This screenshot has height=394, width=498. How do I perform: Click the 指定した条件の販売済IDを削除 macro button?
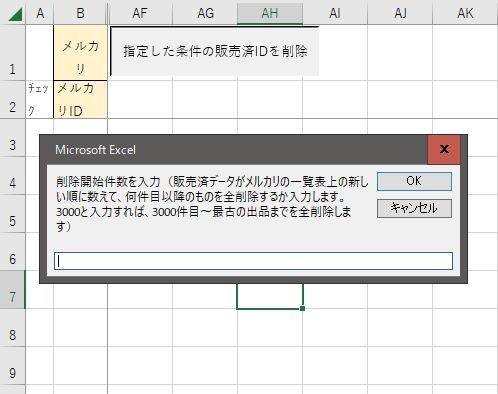215,51
